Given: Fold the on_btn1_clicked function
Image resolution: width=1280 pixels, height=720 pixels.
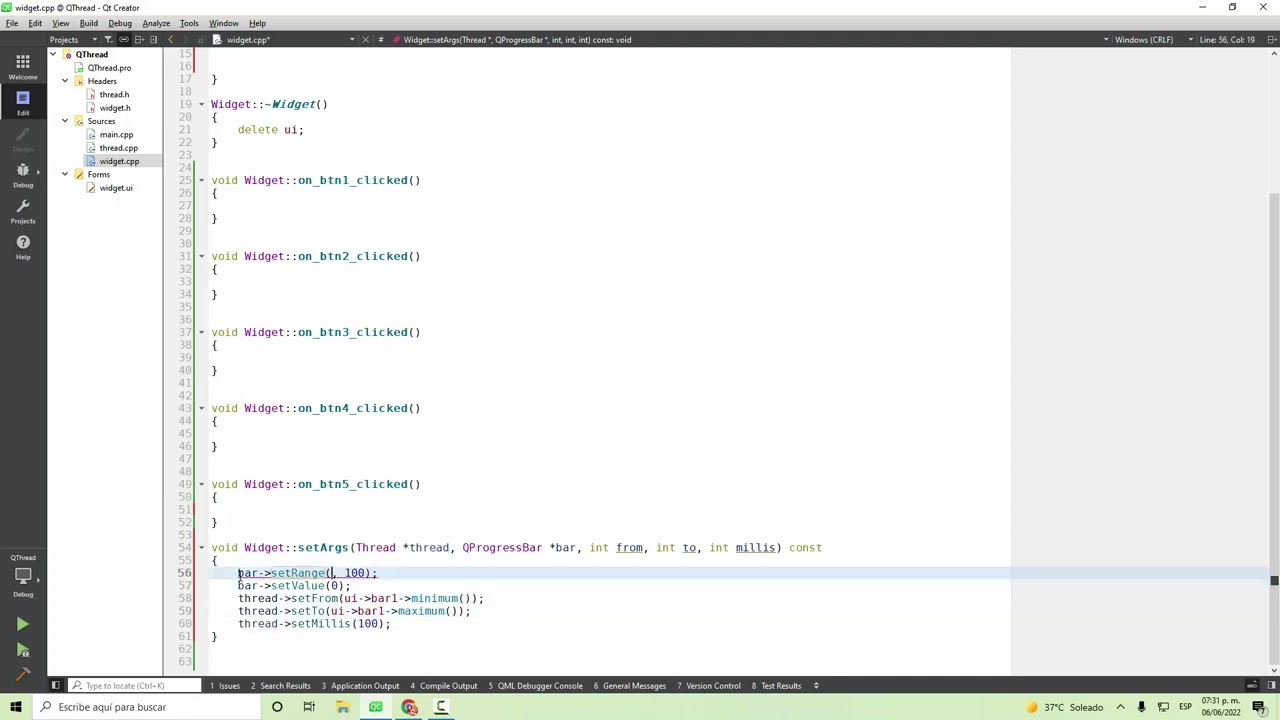Looking at the screenshot, I should (201, 181).
